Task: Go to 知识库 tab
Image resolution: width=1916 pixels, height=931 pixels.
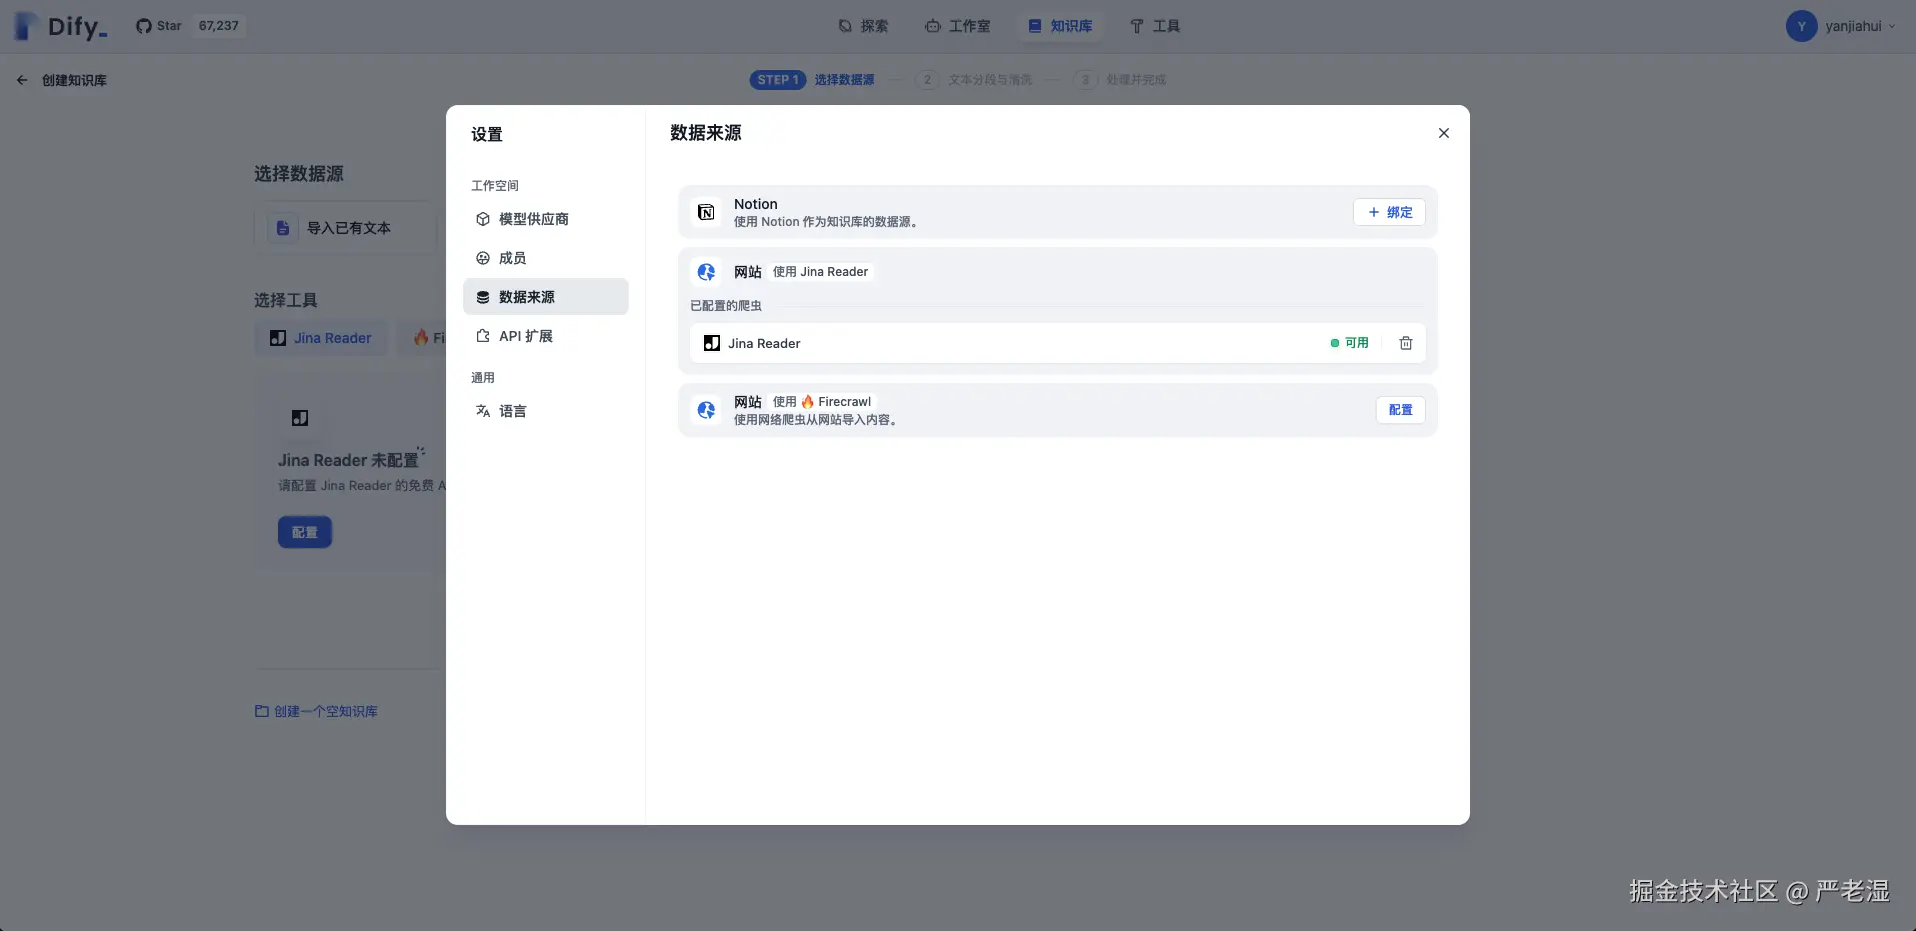Action: click(1060, 26)
